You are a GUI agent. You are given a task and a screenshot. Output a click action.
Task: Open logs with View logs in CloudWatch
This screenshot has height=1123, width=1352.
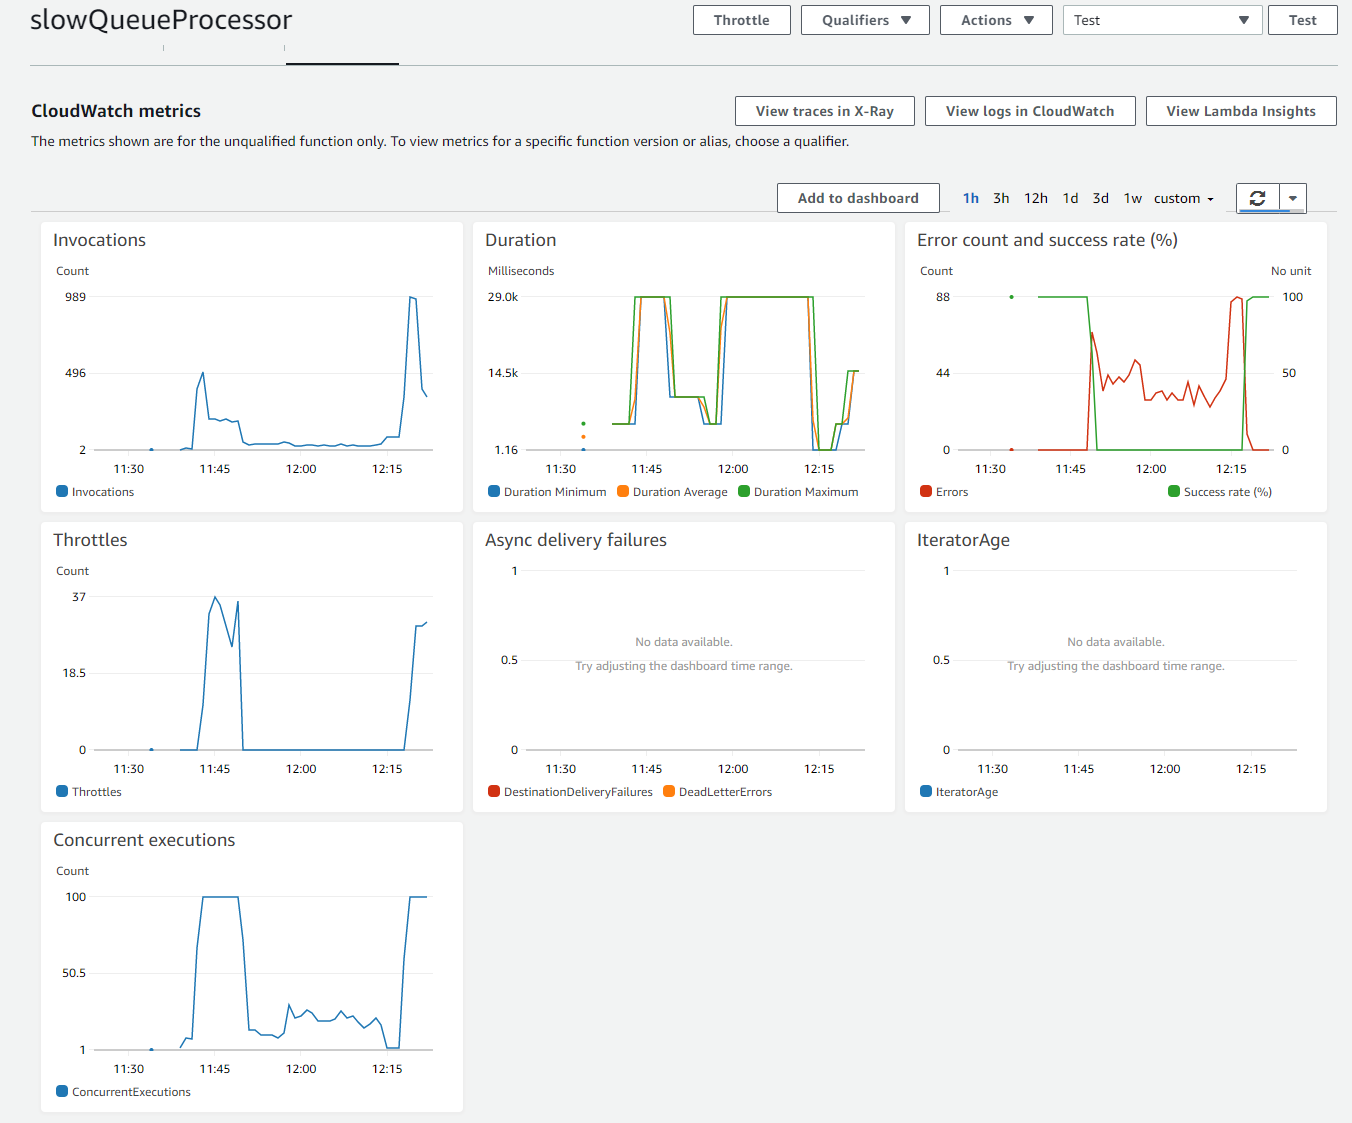coord(1030,111)
